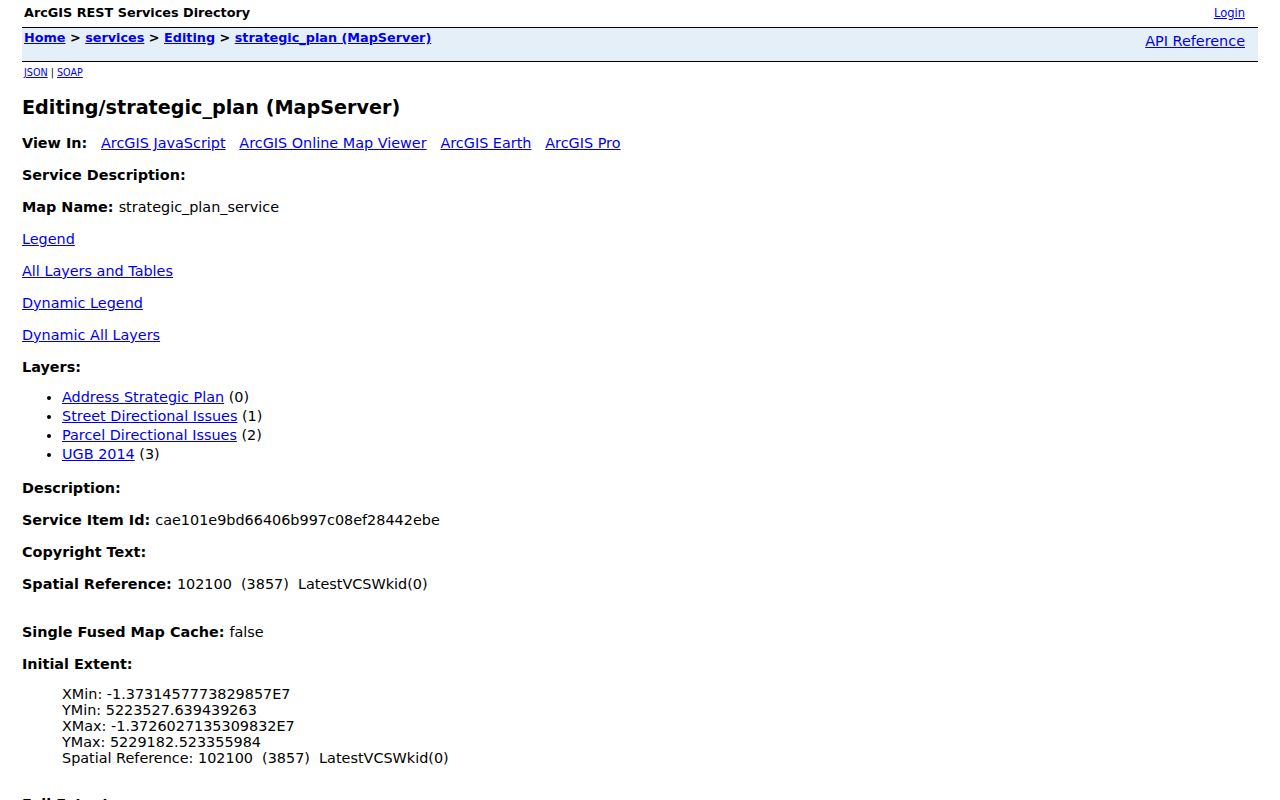Open Dynamic All Layers link
The width and height of the screenshot is (1280, 800).
click(91, 335)
